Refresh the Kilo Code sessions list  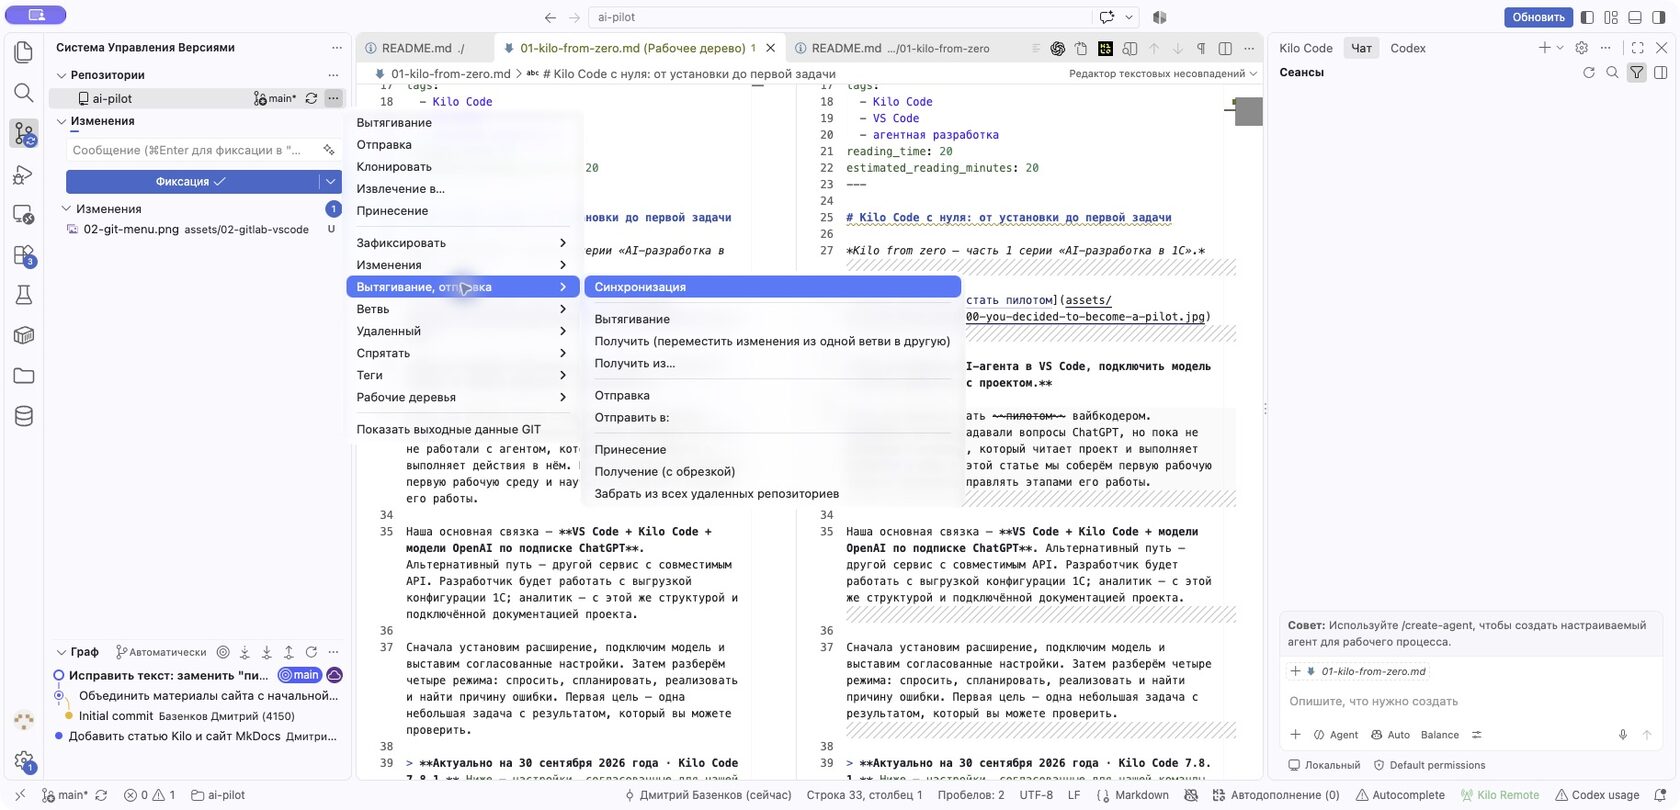[x=1588, y=72]
